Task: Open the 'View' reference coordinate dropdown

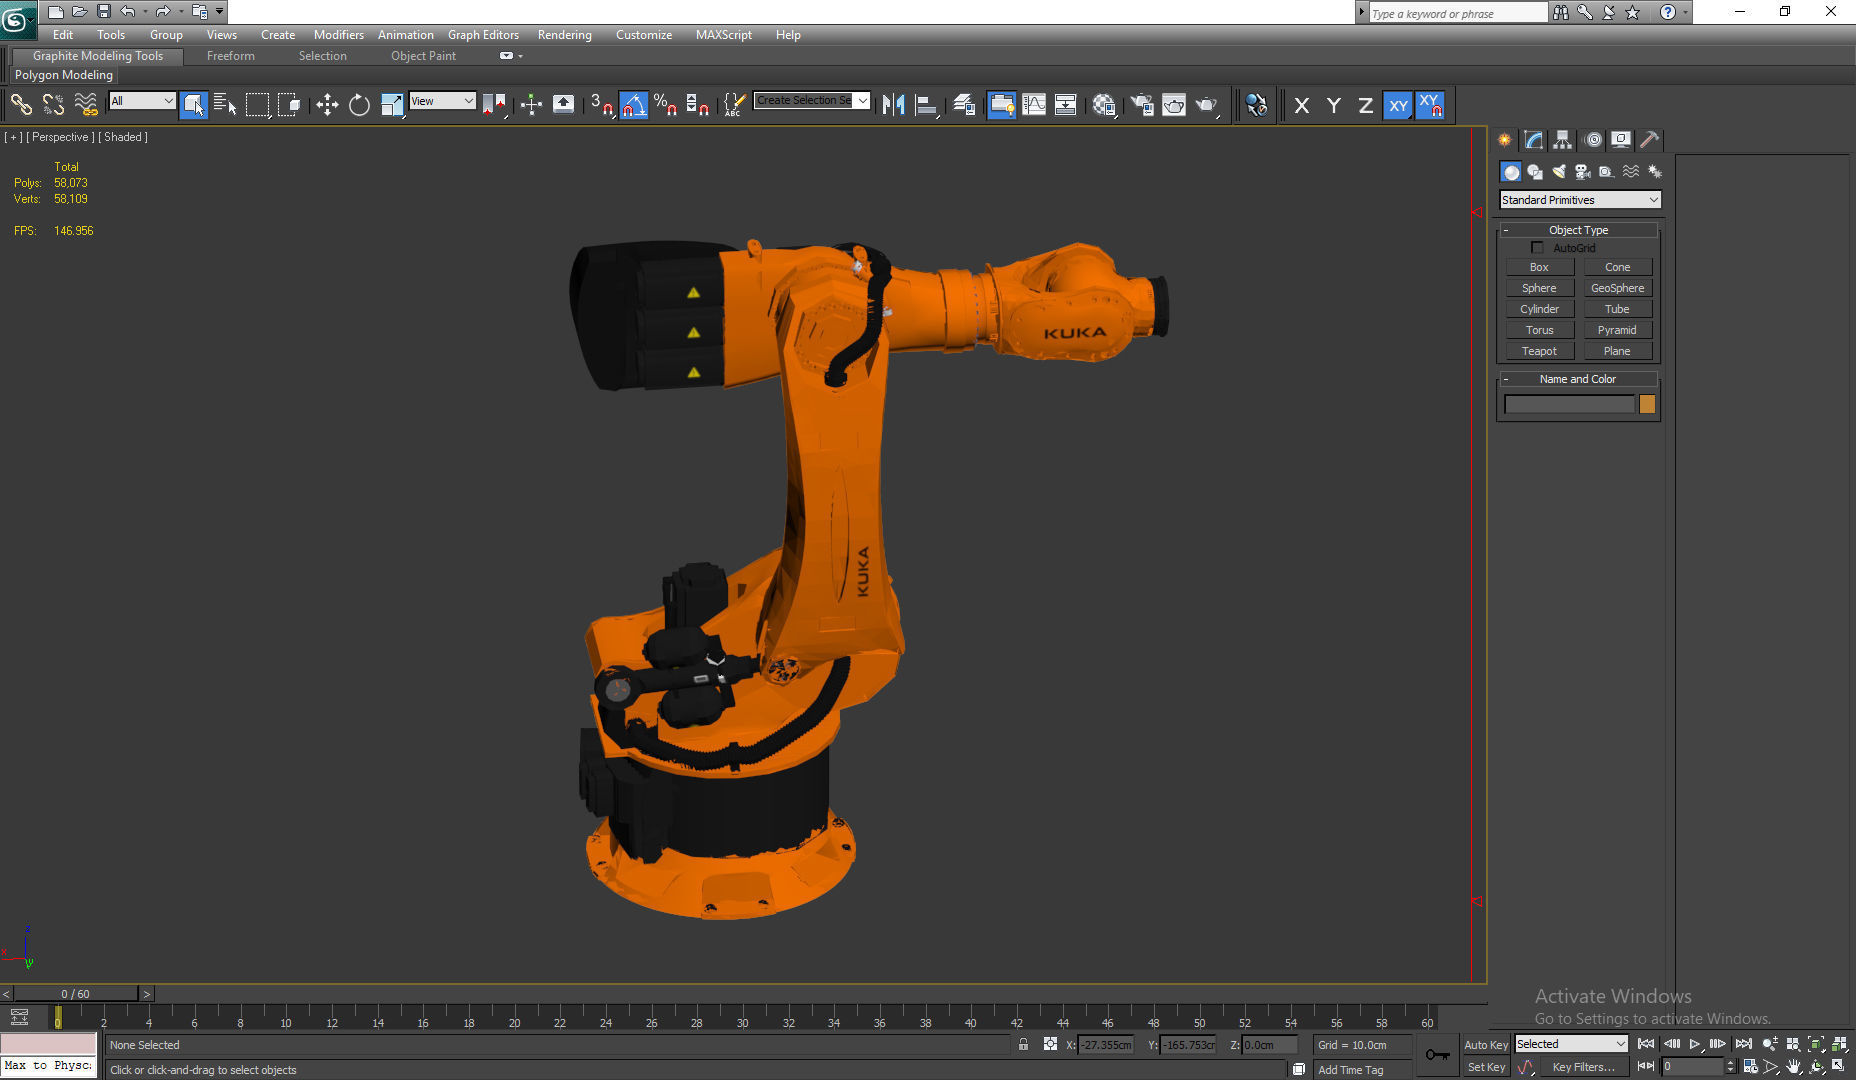Action: coord(442,101)
